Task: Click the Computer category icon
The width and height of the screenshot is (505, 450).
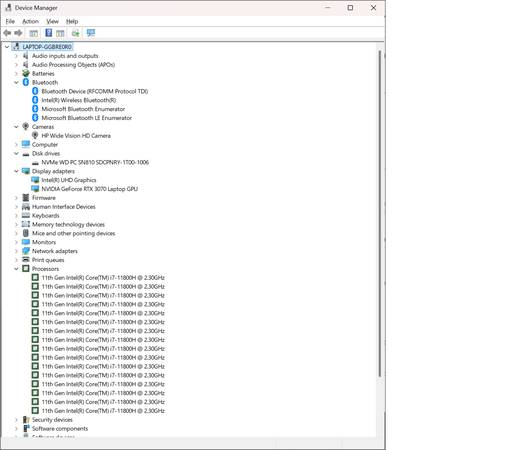Action: [26, 144]
